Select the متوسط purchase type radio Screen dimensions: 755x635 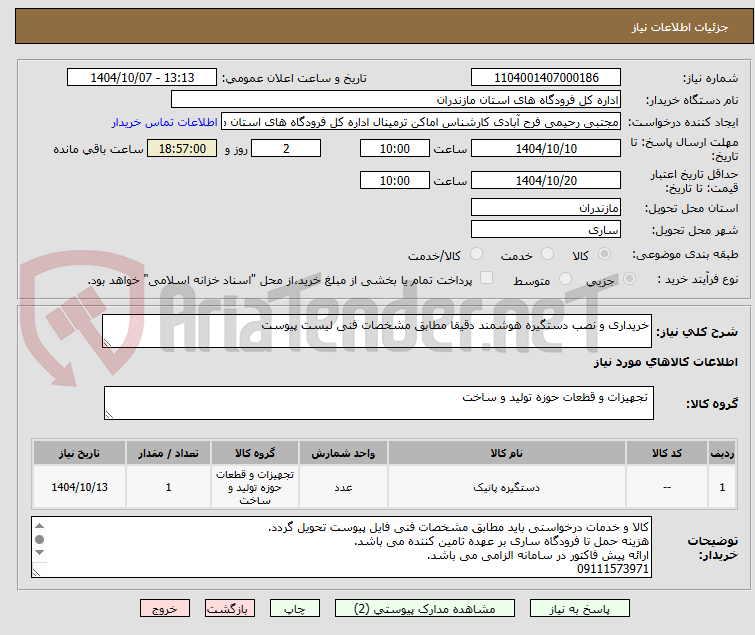pos(565,279)
